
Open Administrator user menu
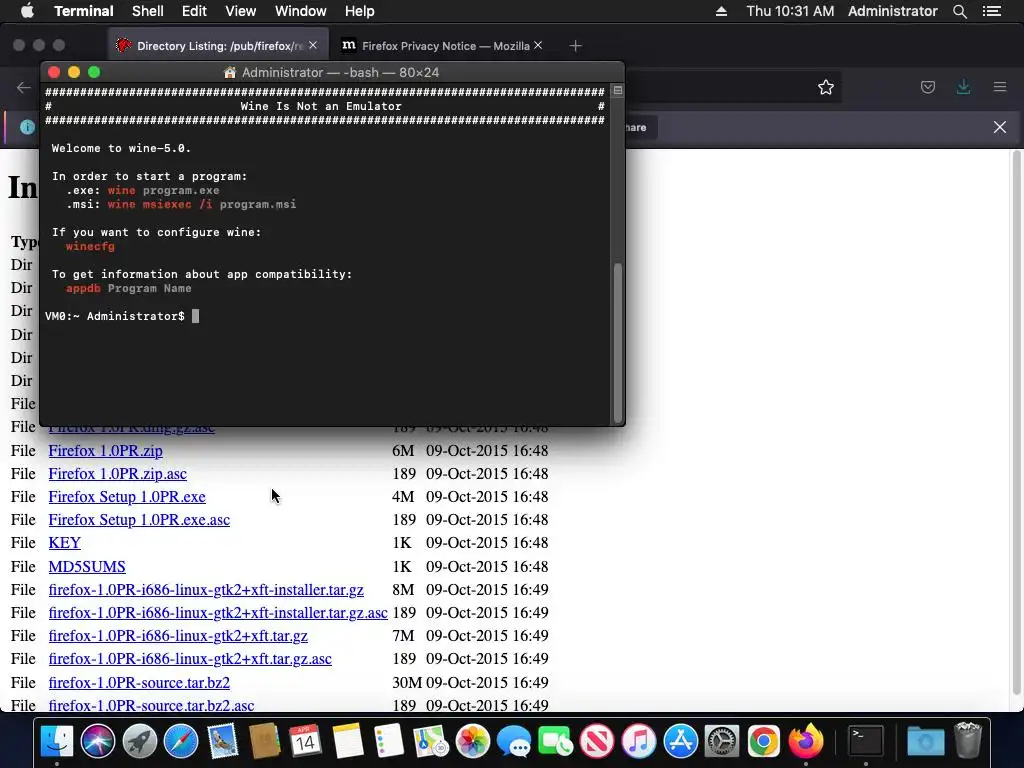tap(892, 11)
